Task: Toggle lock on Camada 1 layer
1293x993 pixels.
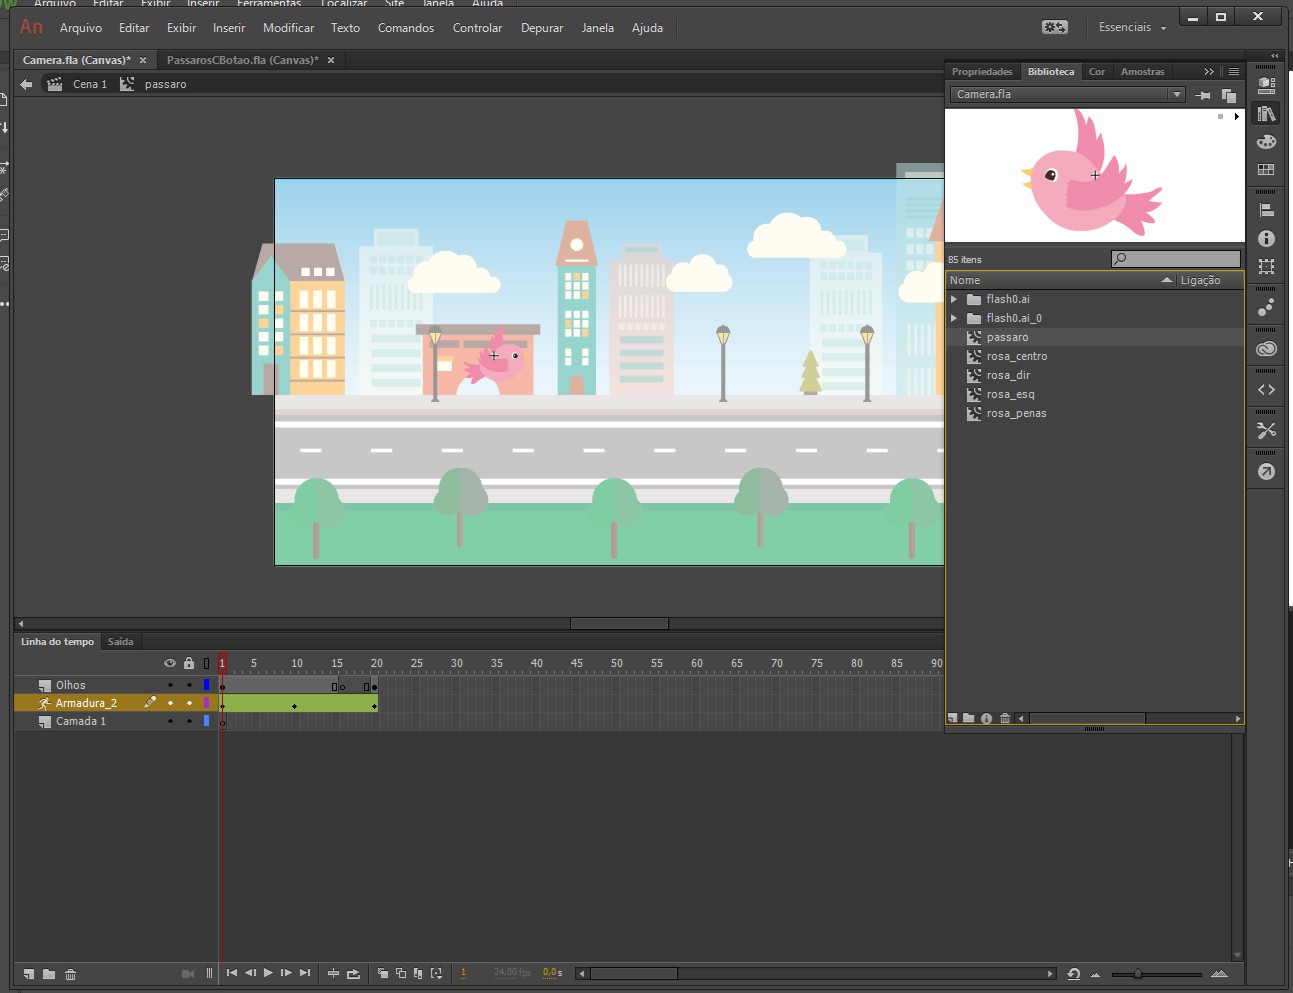Action: pyautogui.click(x=189, y=721)
